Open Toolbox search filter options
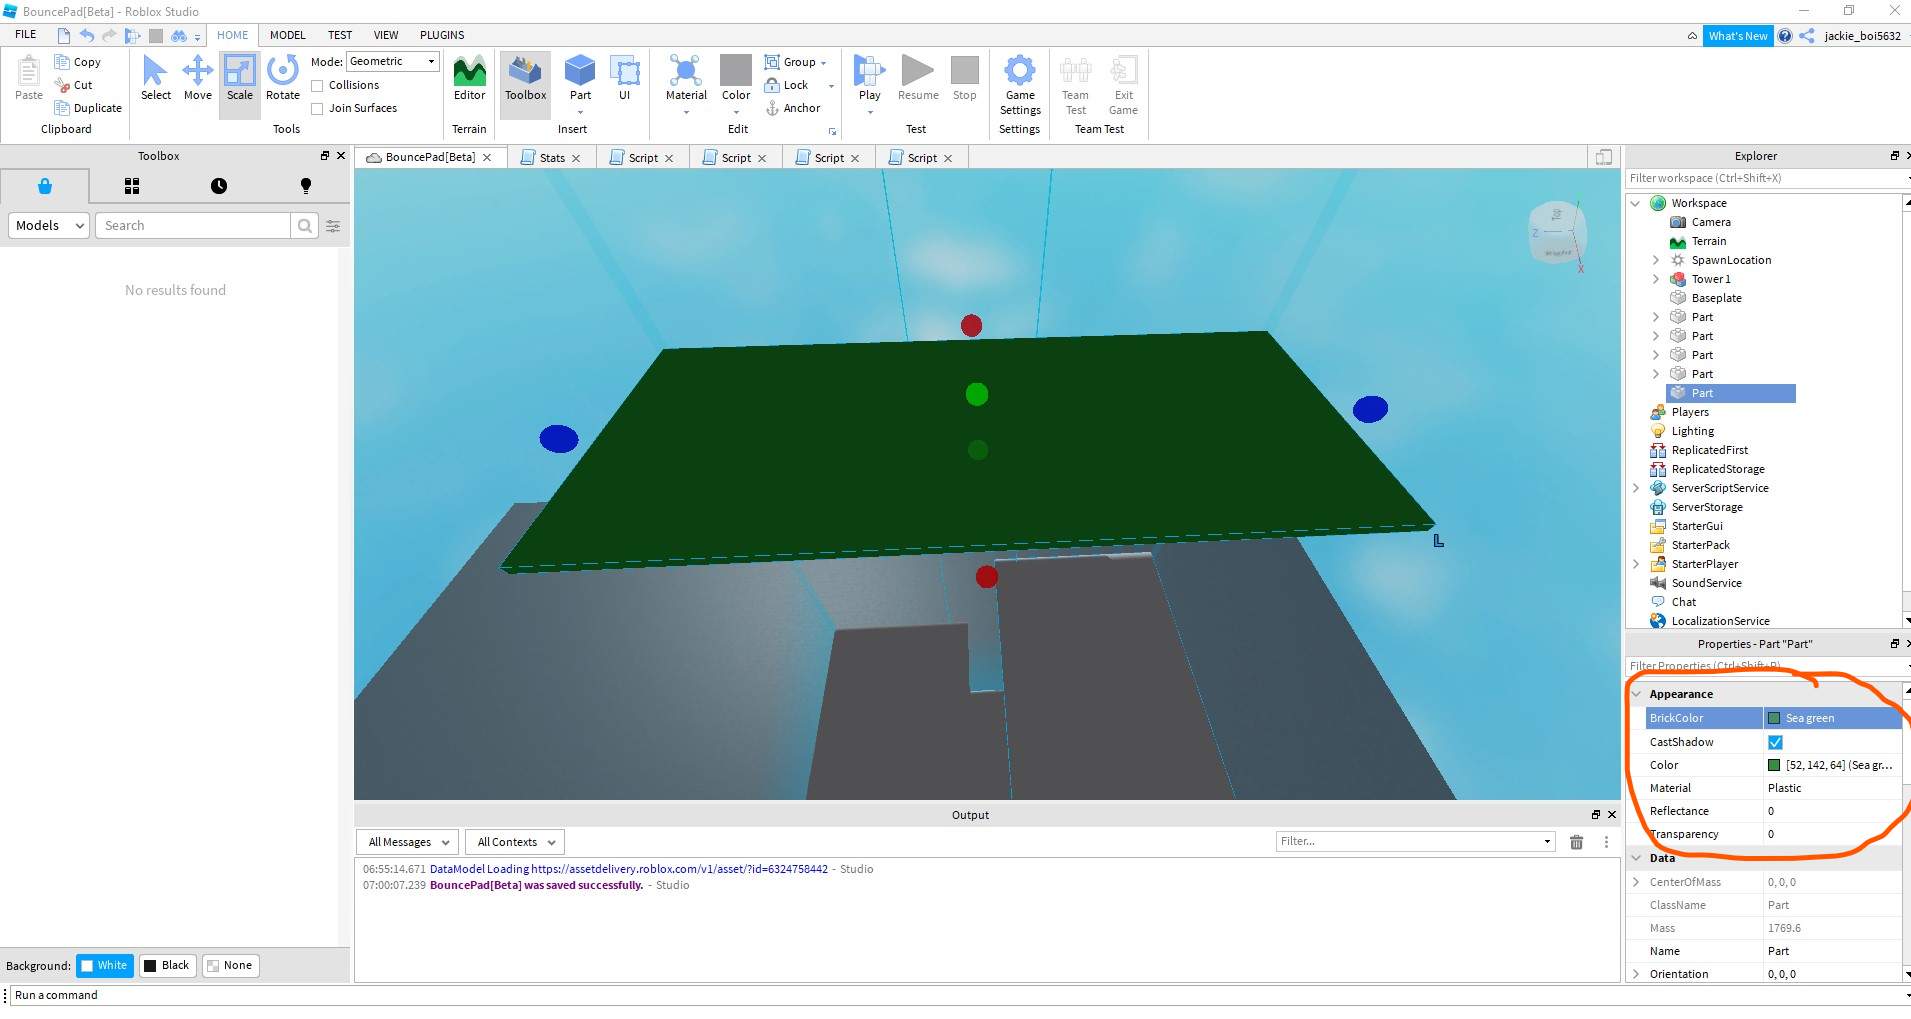This screenshot has height=1019, width=1911. click(333, 226)
